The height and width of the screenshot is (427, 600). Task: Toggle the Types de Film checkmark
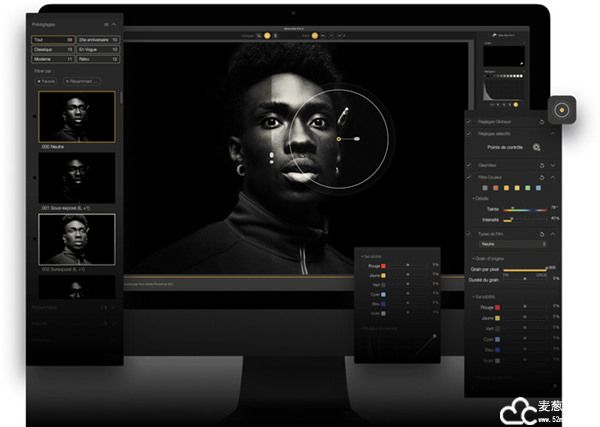pyautogui.click(x=470, y=233)
